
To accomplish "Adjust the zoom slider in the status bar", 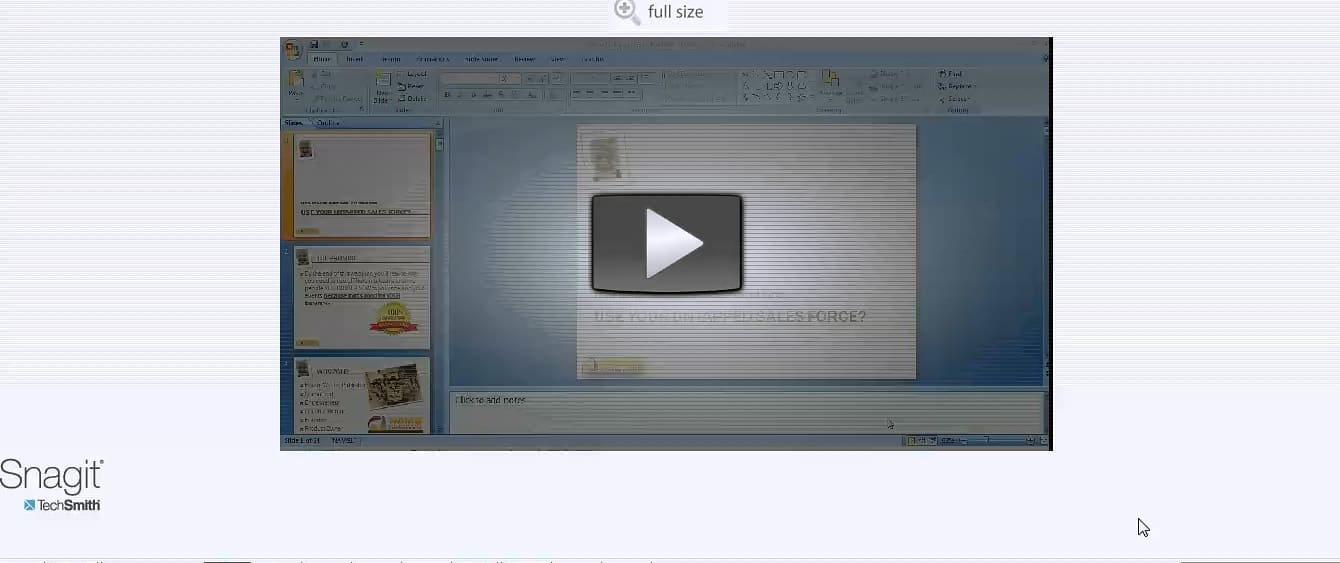I will tap(985, 441).
